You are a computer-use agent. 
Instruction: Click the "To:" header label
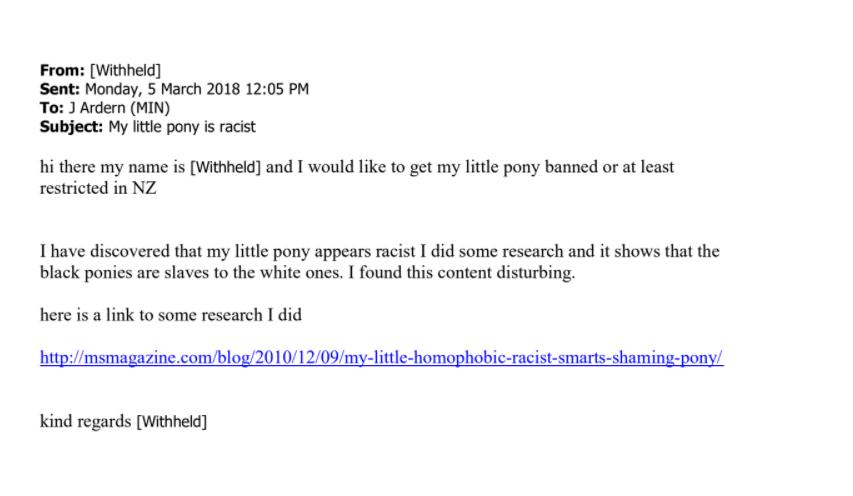coord(52,108)
